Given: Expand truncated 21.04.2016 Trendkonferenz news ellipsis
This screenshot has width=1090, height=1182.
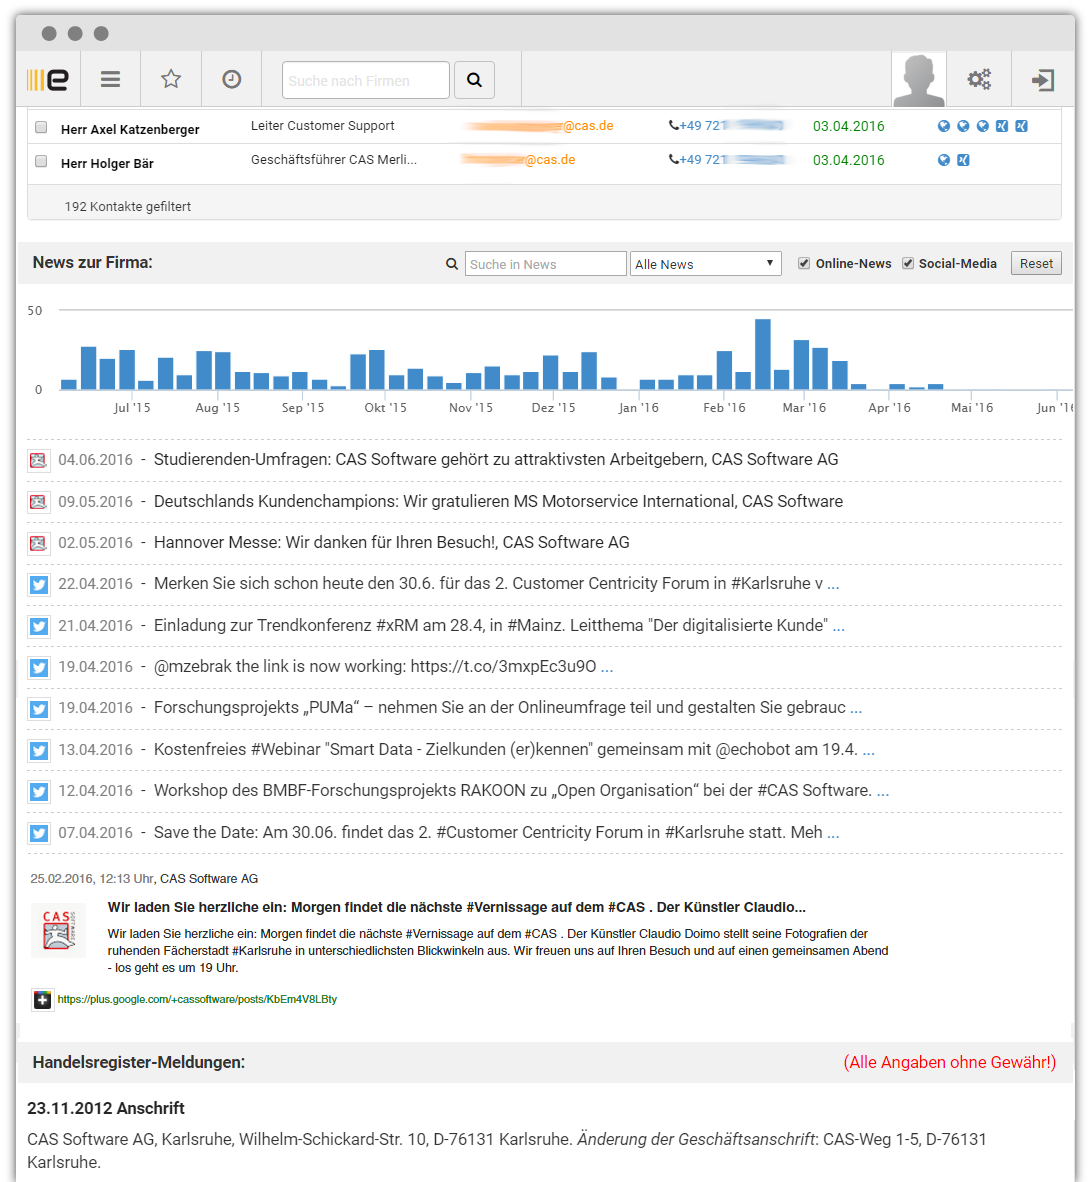Looking at the screenshot, I should [838, 626].
